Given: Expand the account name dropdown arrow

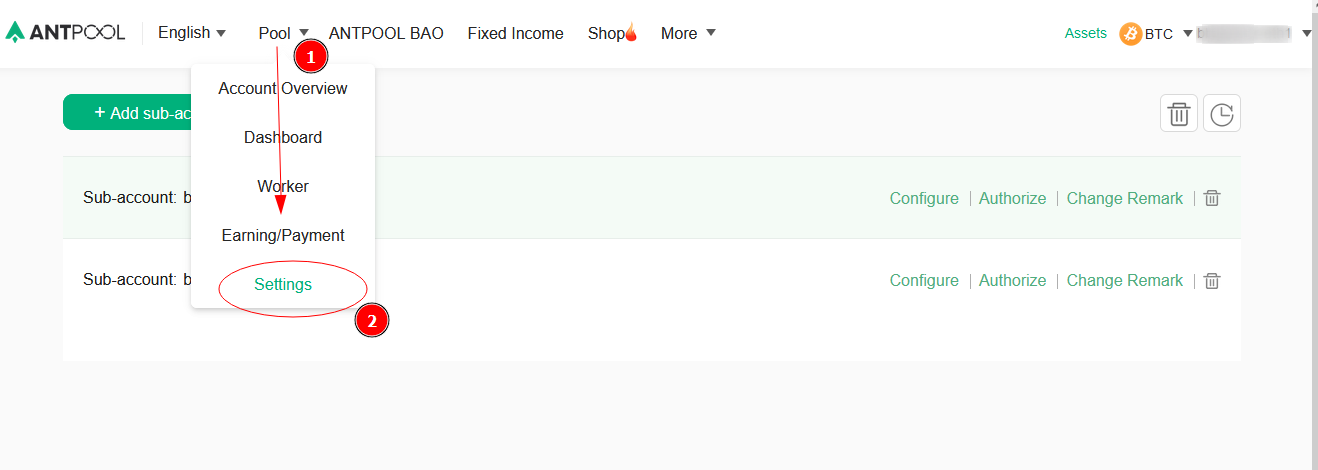Looking at the screenshot, I should tap(1307, 33).
